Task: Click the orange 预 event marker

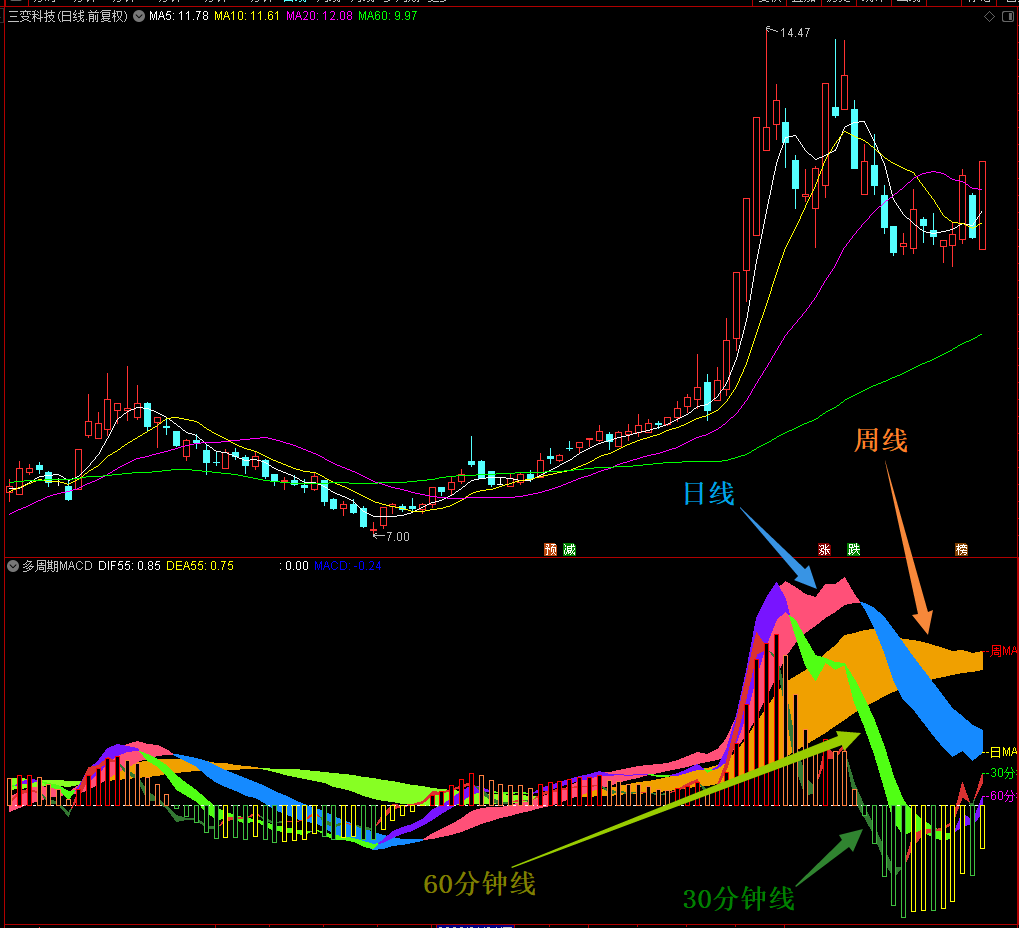Action: 550,550
